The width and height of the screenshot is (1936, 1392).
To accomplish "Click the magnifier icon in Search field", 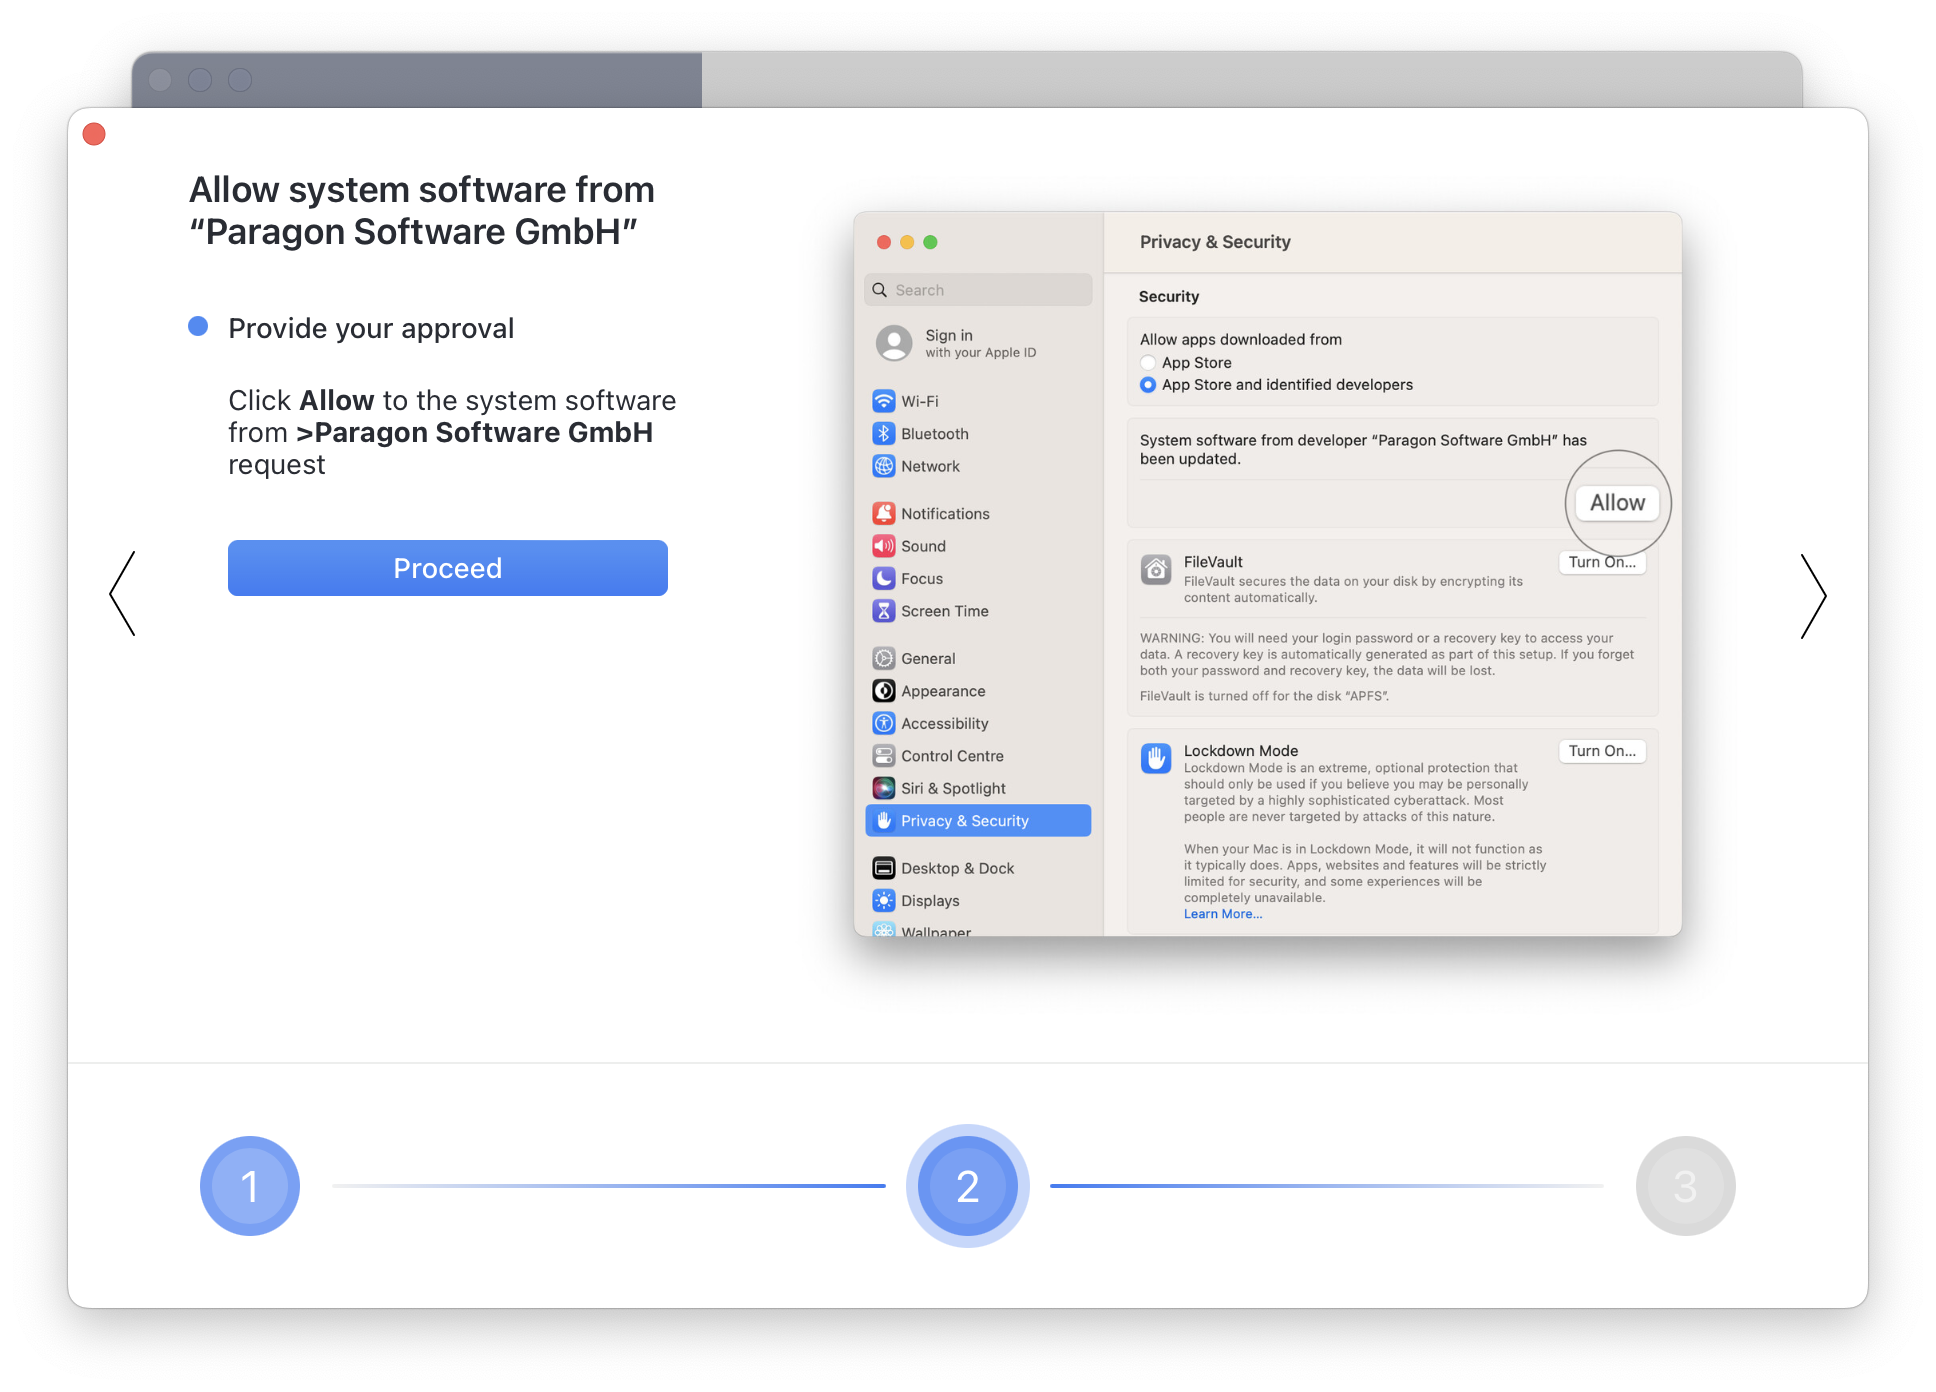I will [x=880, y=290].
